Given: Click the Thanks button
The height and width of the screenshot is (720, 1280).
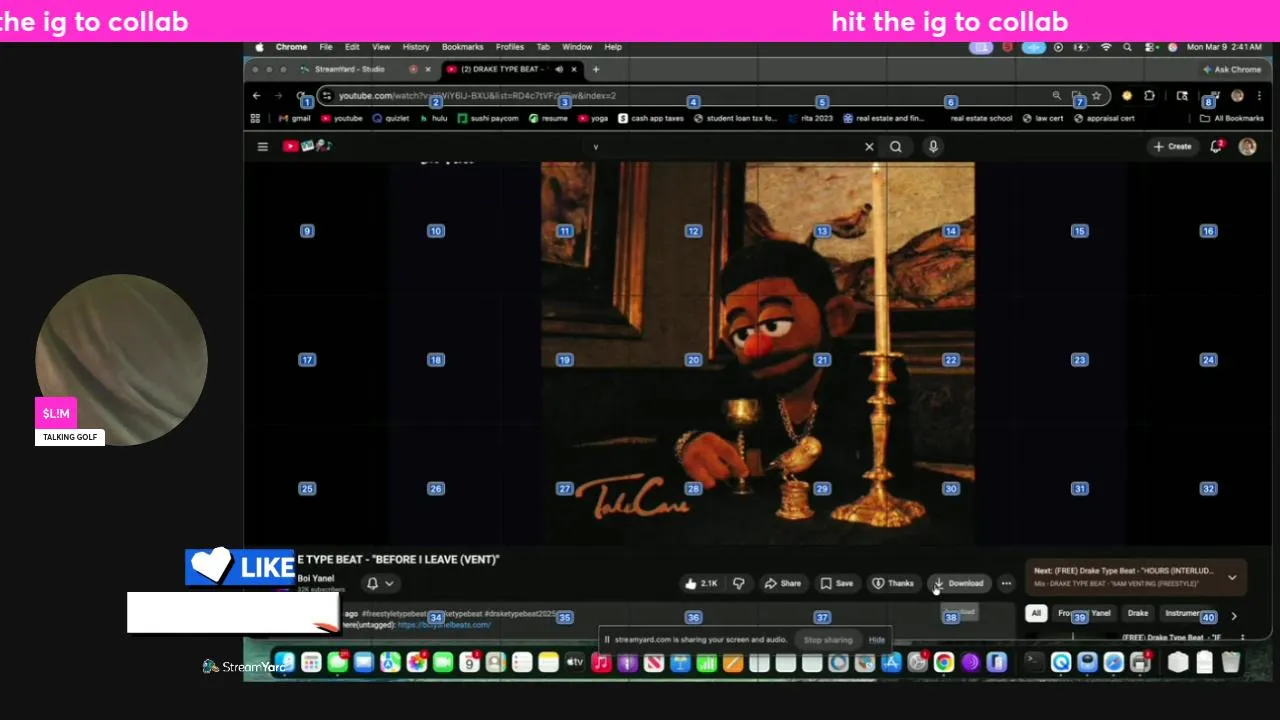Looking at the screenshot, I should tap(892, 583).
